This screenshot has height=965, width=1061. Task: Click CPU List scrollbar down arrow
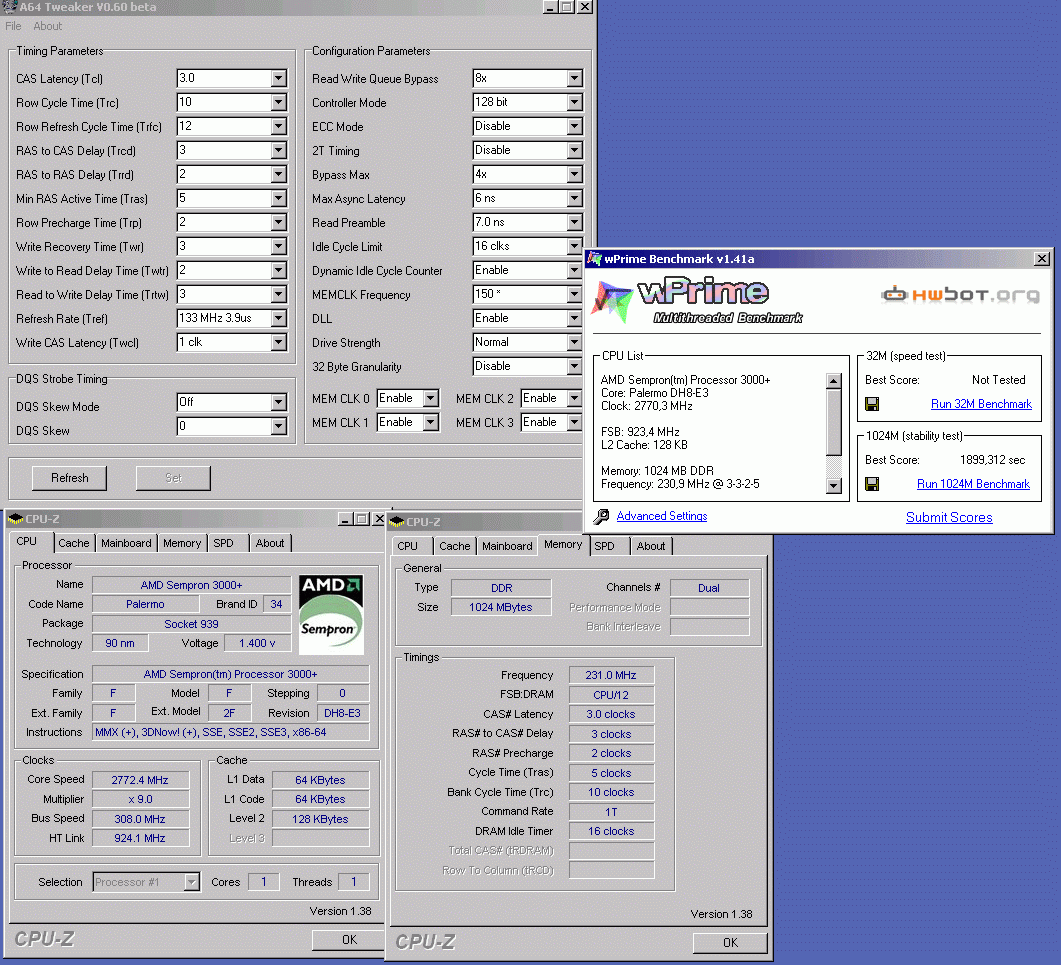834,486
